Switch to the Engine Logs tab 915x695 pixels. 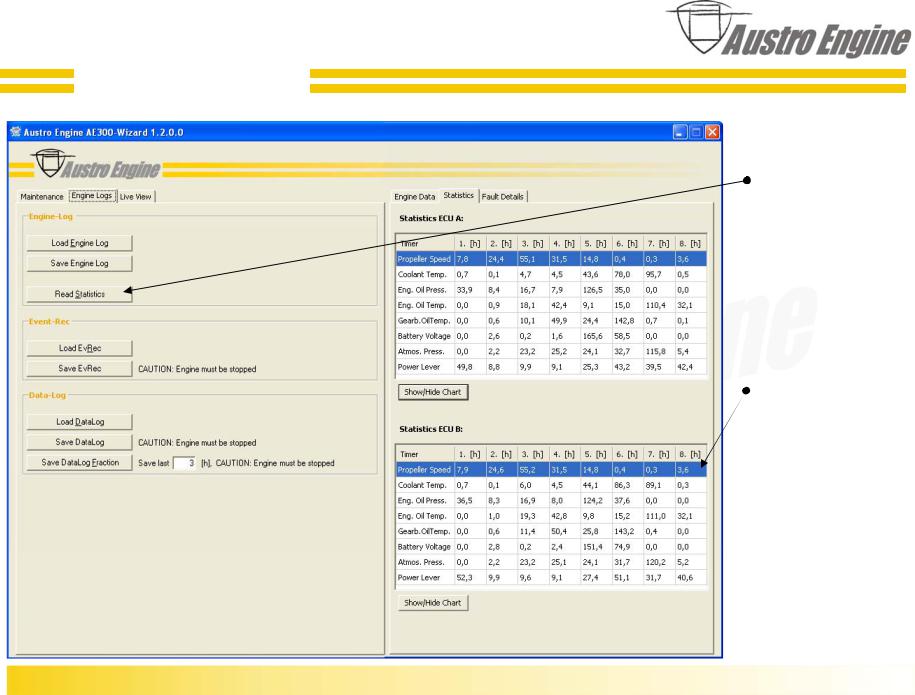pyautogui.click(x=92, y=196)
